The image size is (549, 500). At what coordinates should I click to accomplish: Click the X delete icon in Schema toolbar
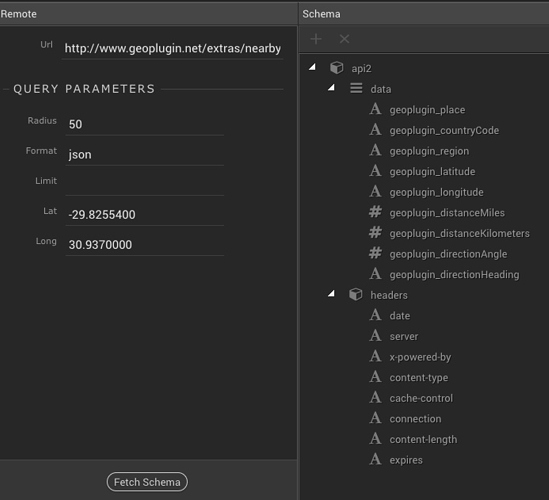[x=345, y=39]
